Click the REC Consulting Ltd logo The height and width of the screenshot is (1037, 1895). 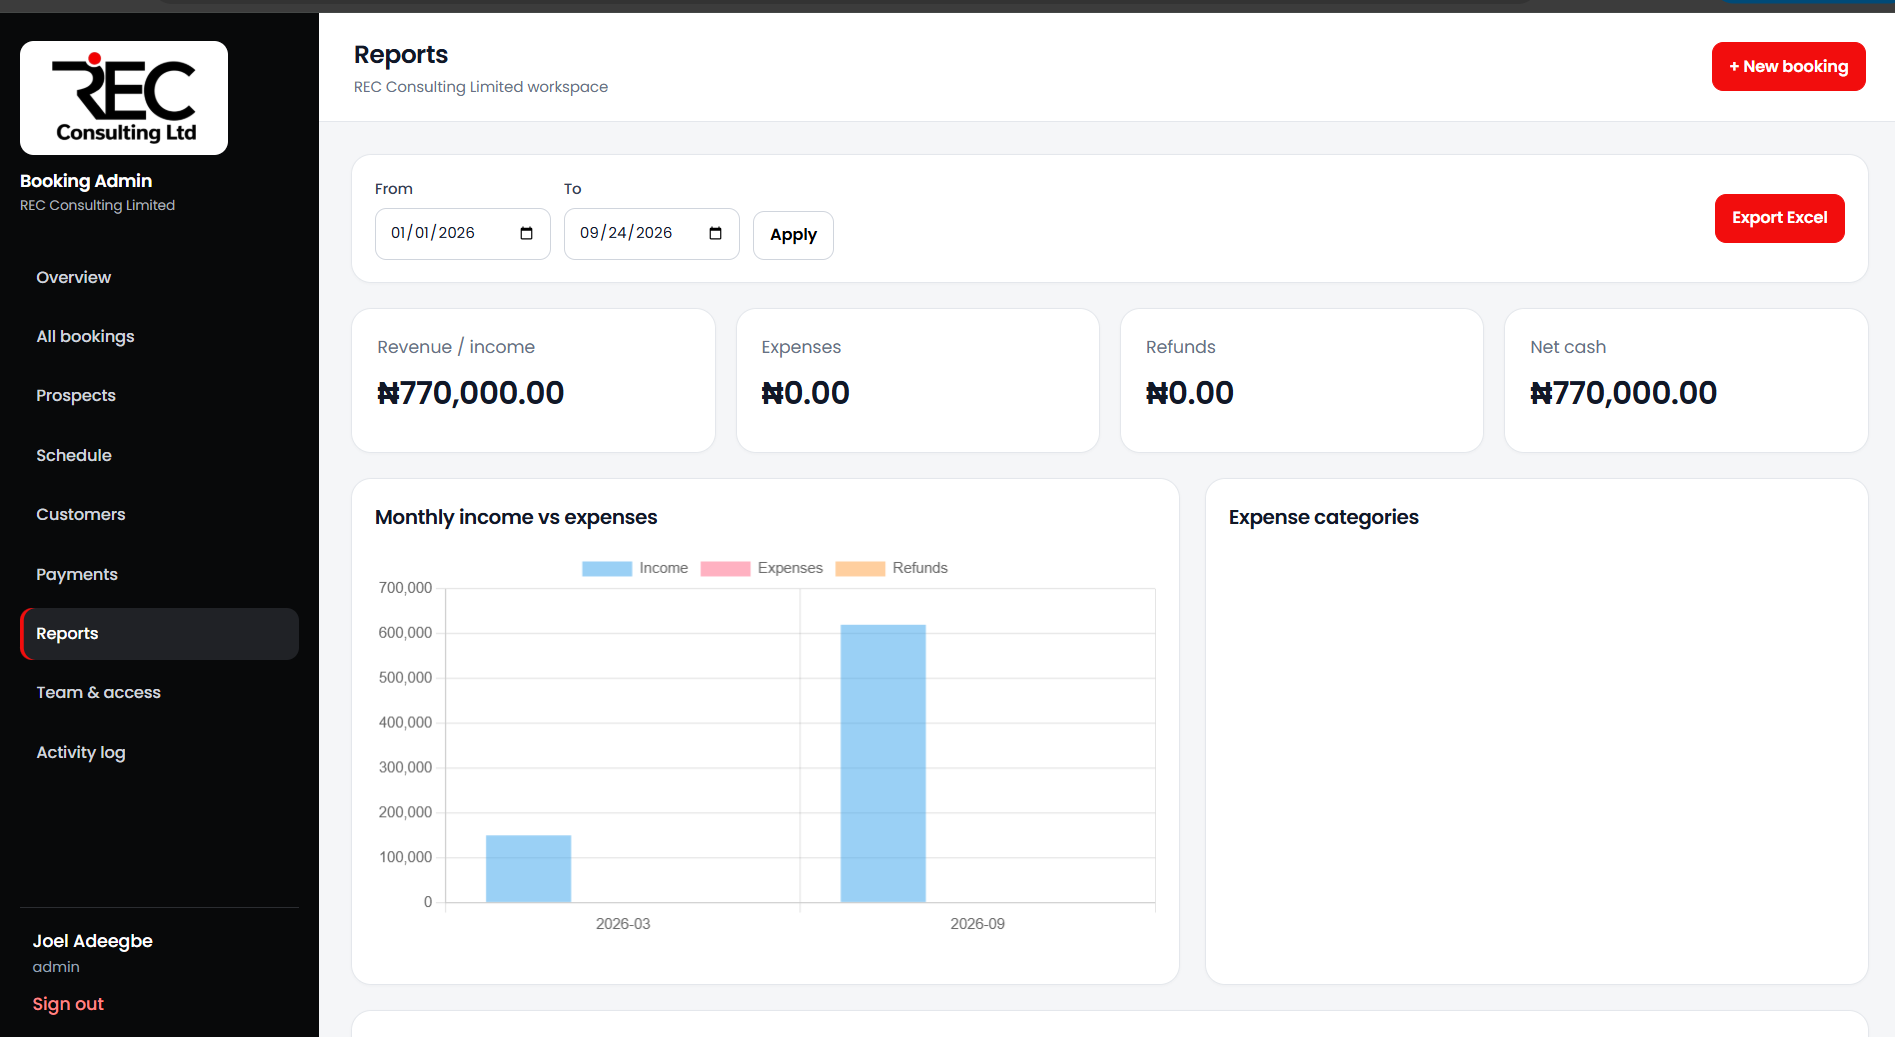124,98
